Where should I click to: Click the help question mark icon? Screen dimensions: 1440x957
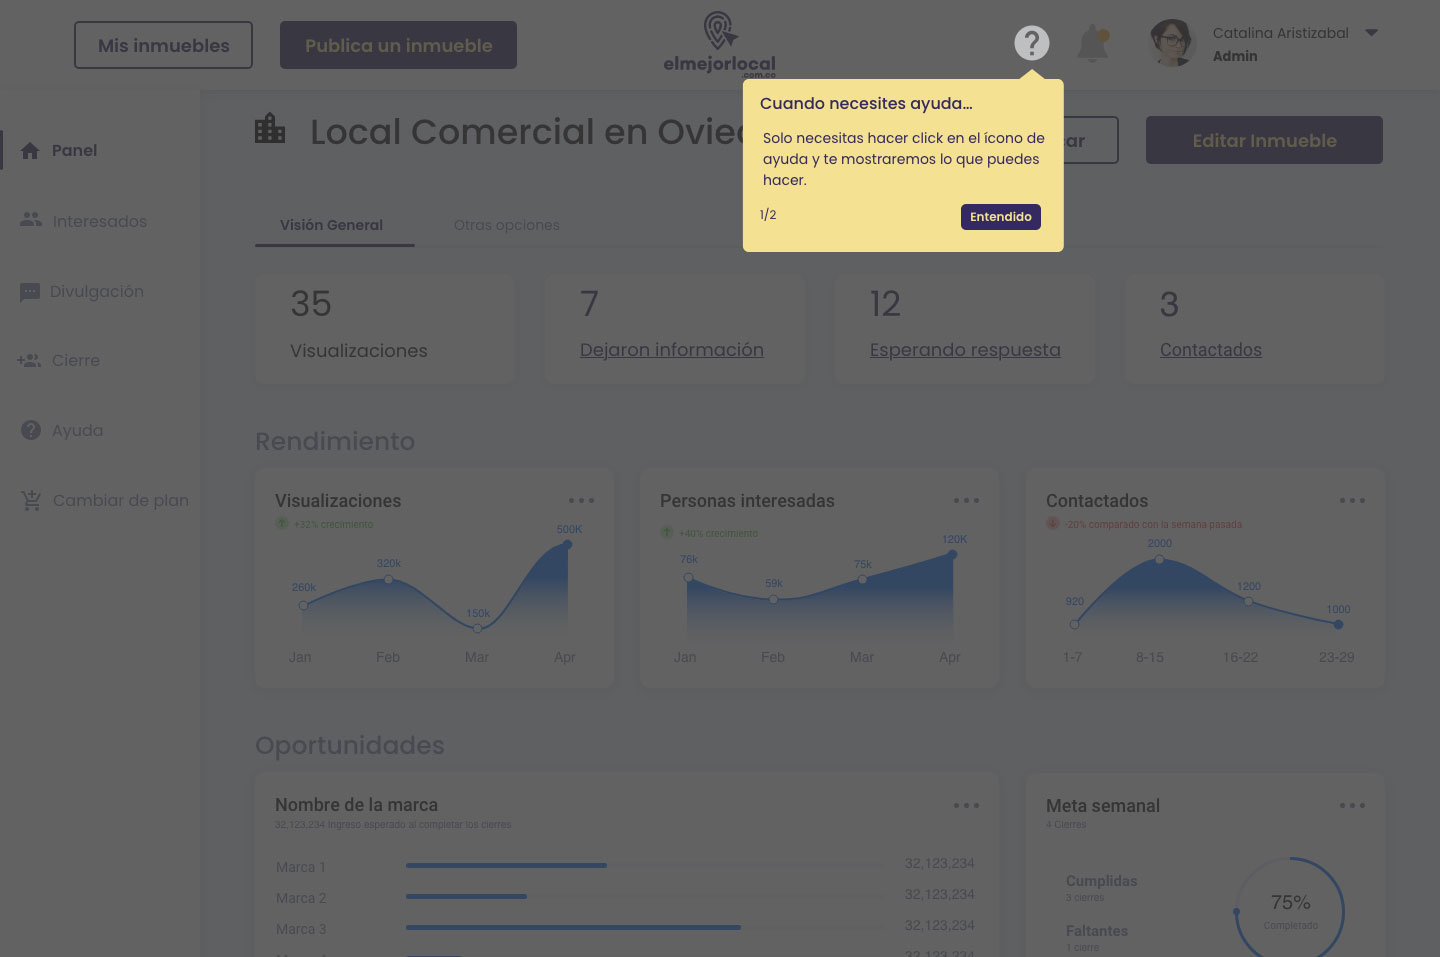pos(1032,43)
